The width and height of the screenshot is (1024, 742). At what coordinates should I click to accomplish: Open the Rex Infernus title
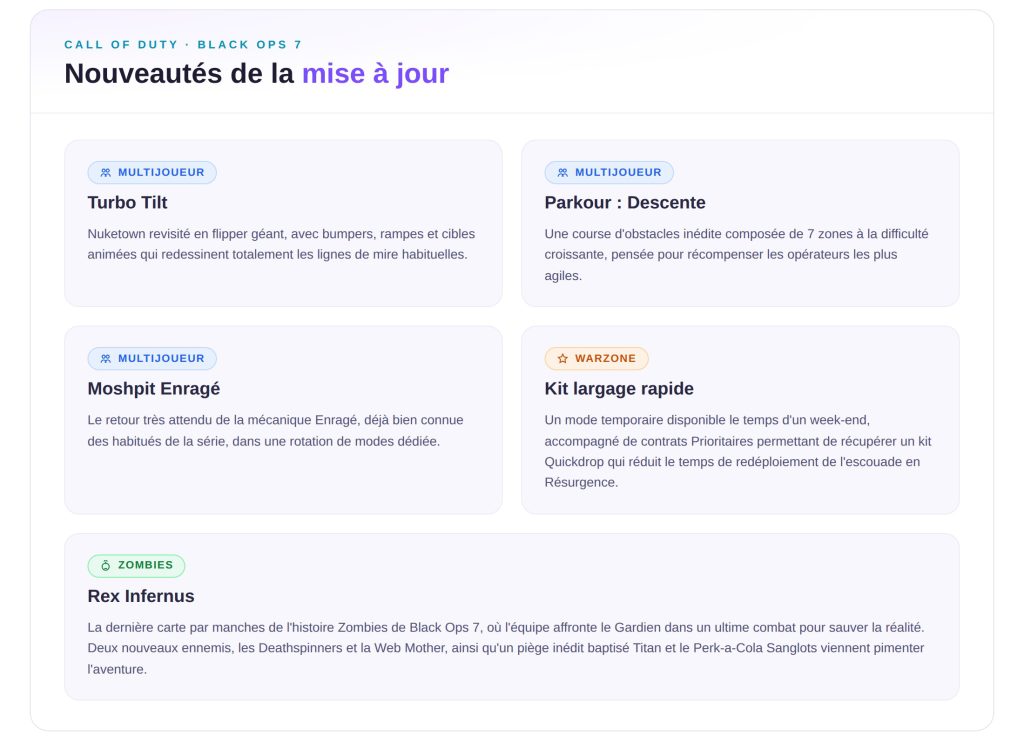[x=141, y=596]
